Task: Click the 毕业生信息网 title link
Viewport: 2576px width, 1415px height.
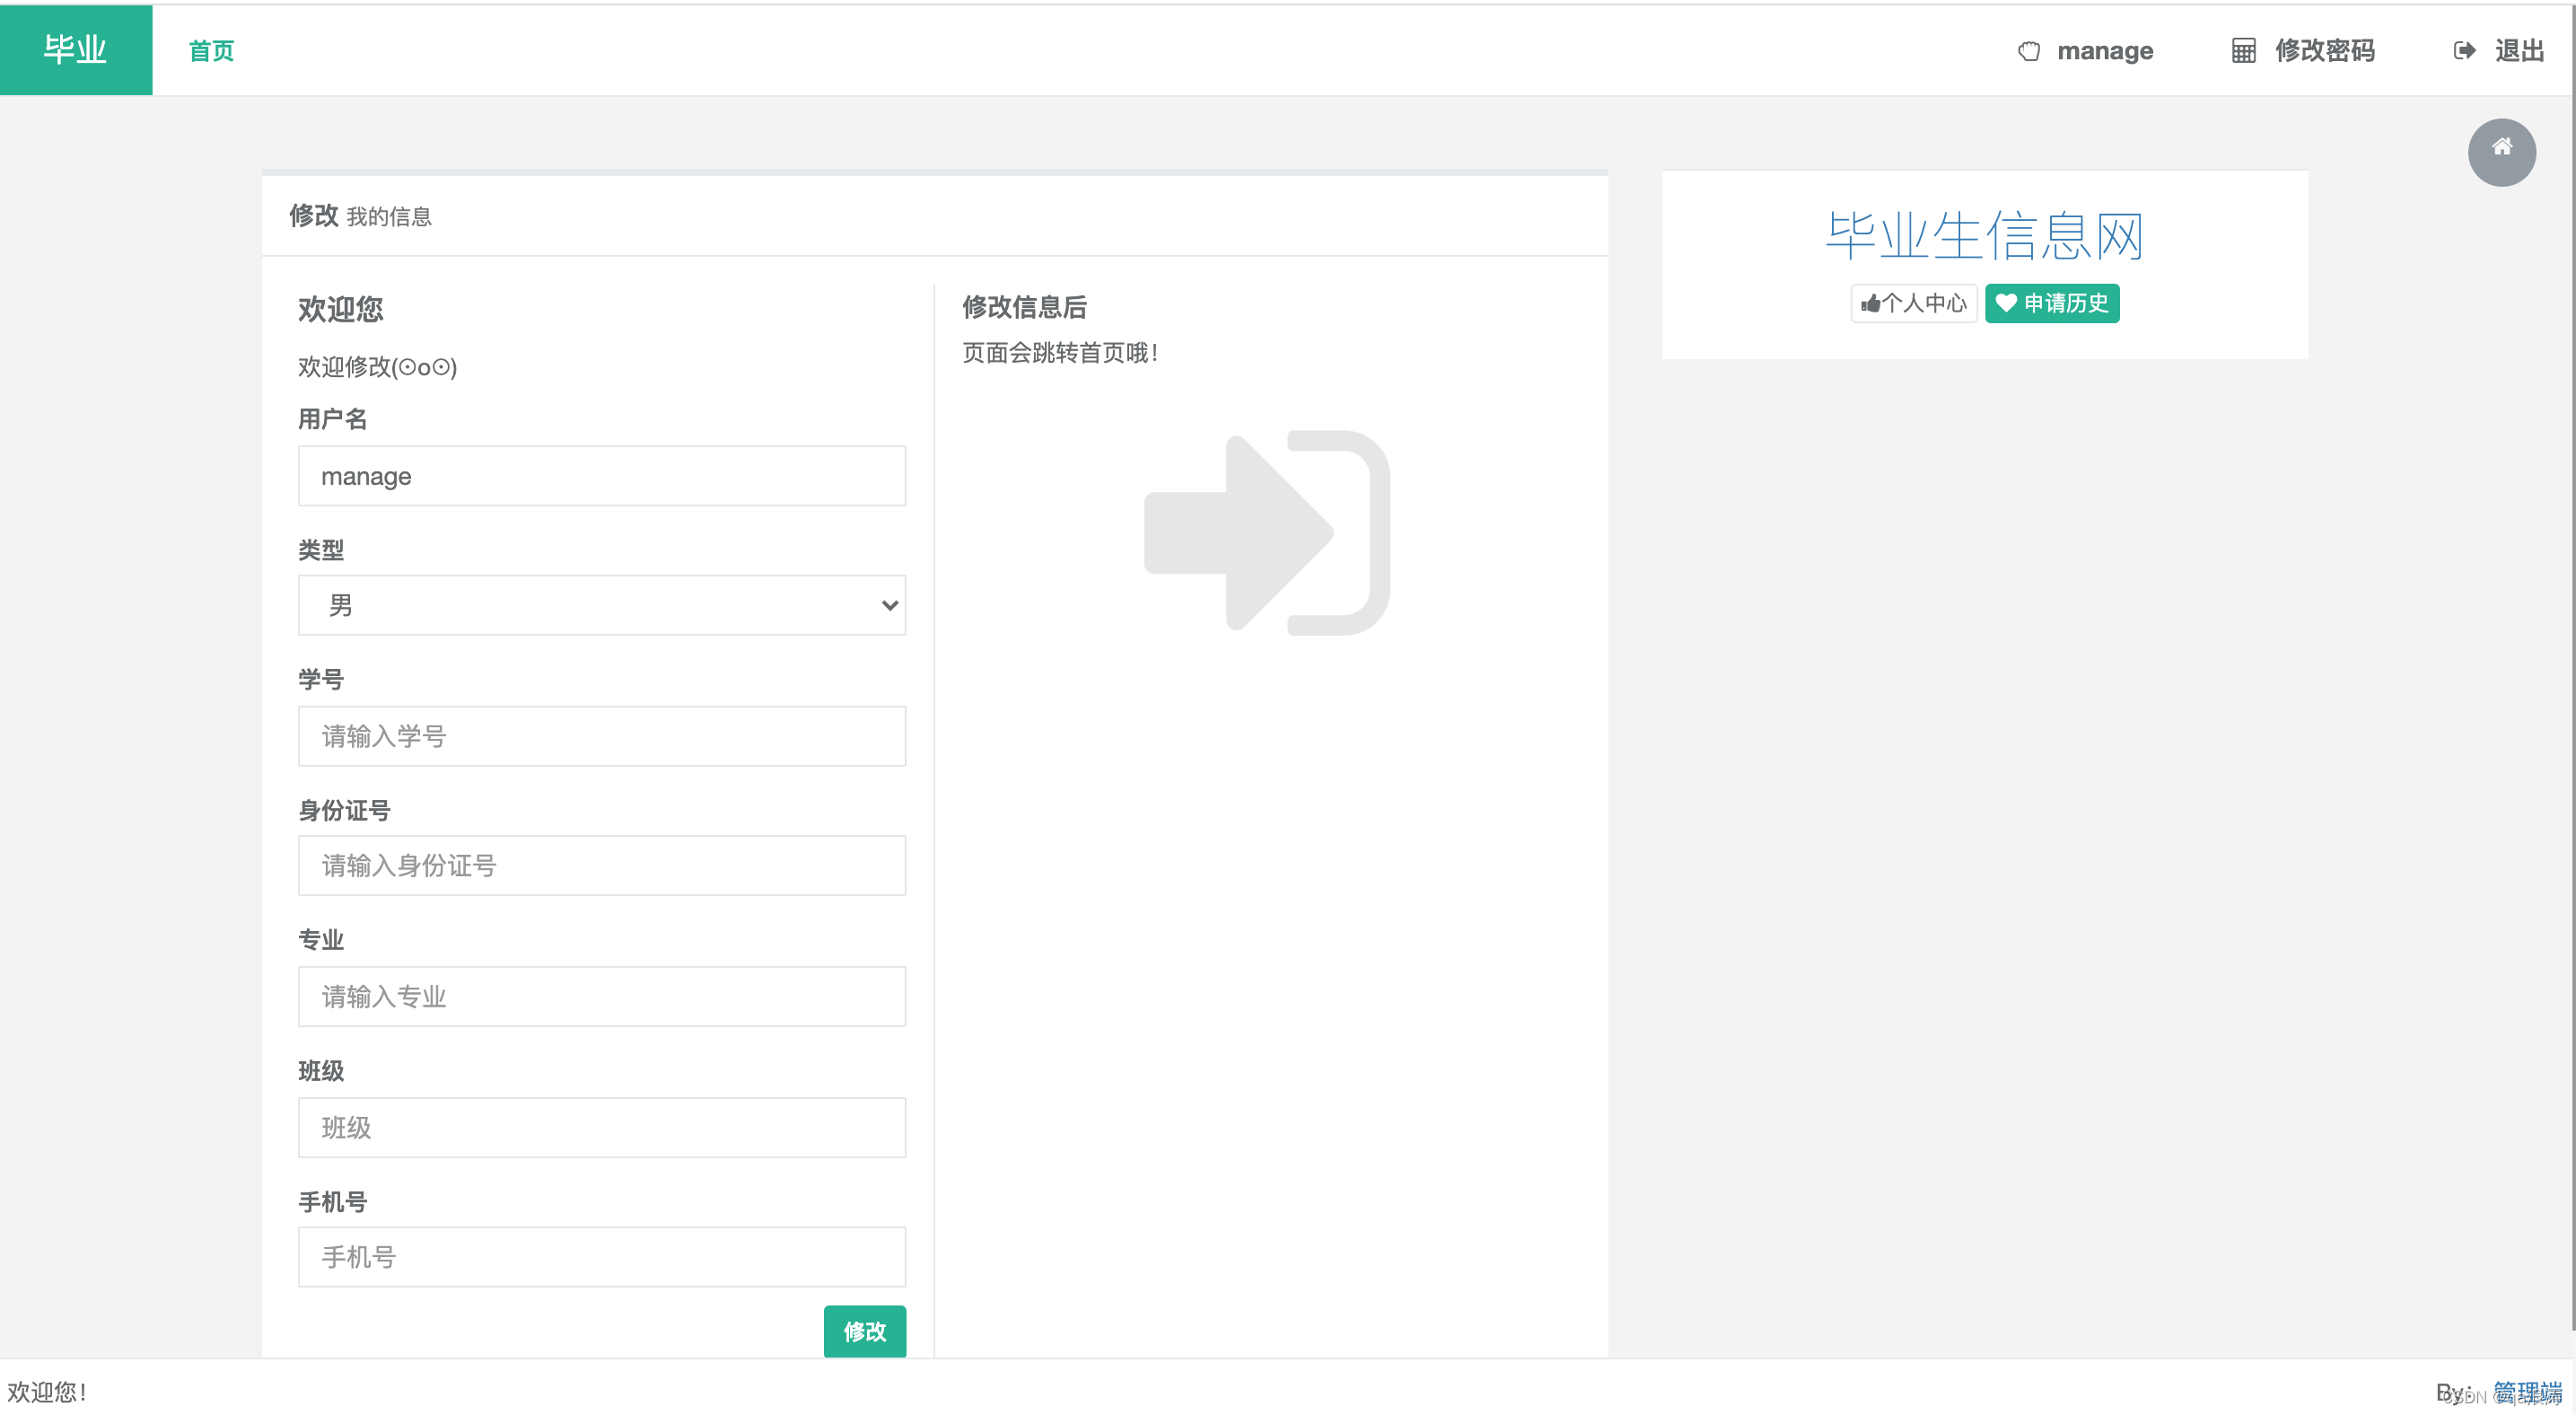Action: tap(1983, 236)
